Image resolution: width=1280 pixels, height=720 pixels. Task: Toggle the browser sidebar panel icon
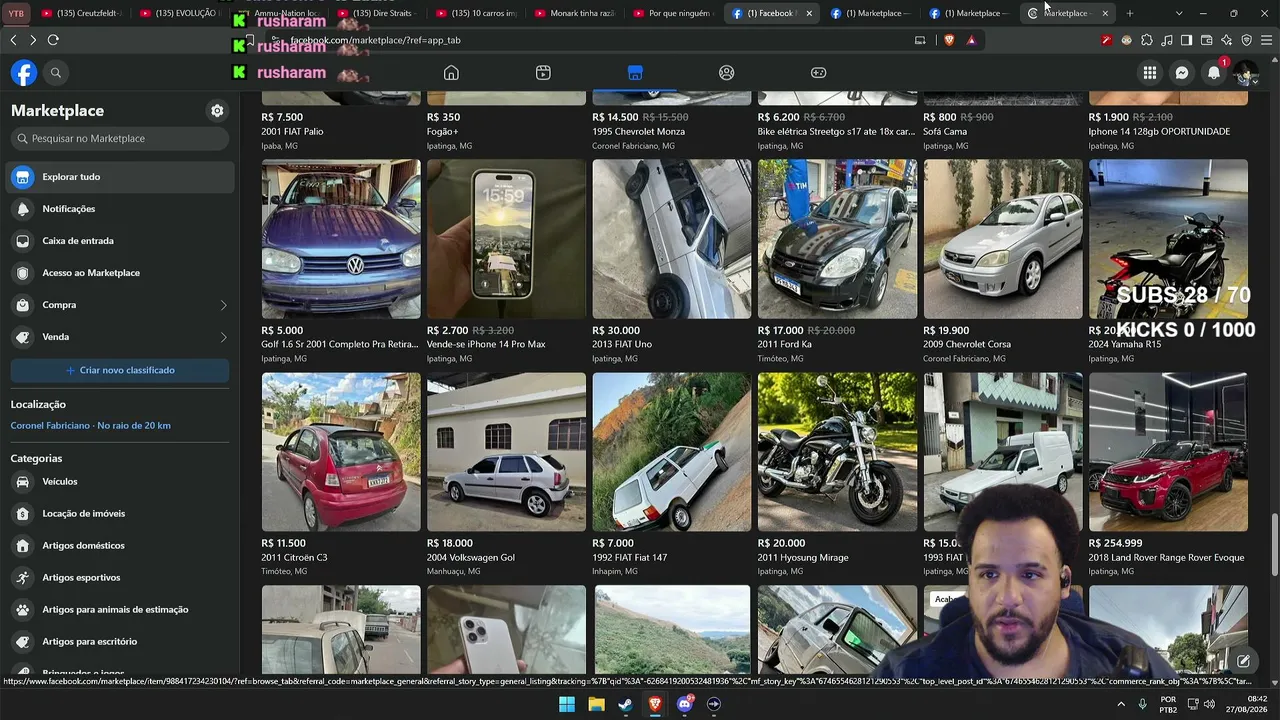(1186, 40)
